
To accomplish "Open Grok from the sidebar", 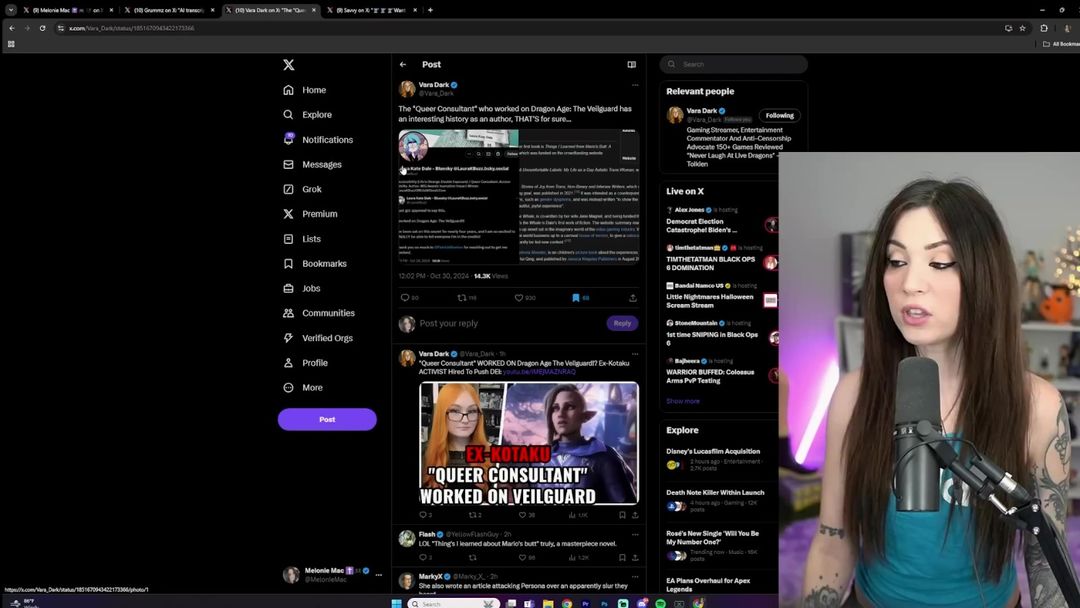I will (x=302, y=189).
